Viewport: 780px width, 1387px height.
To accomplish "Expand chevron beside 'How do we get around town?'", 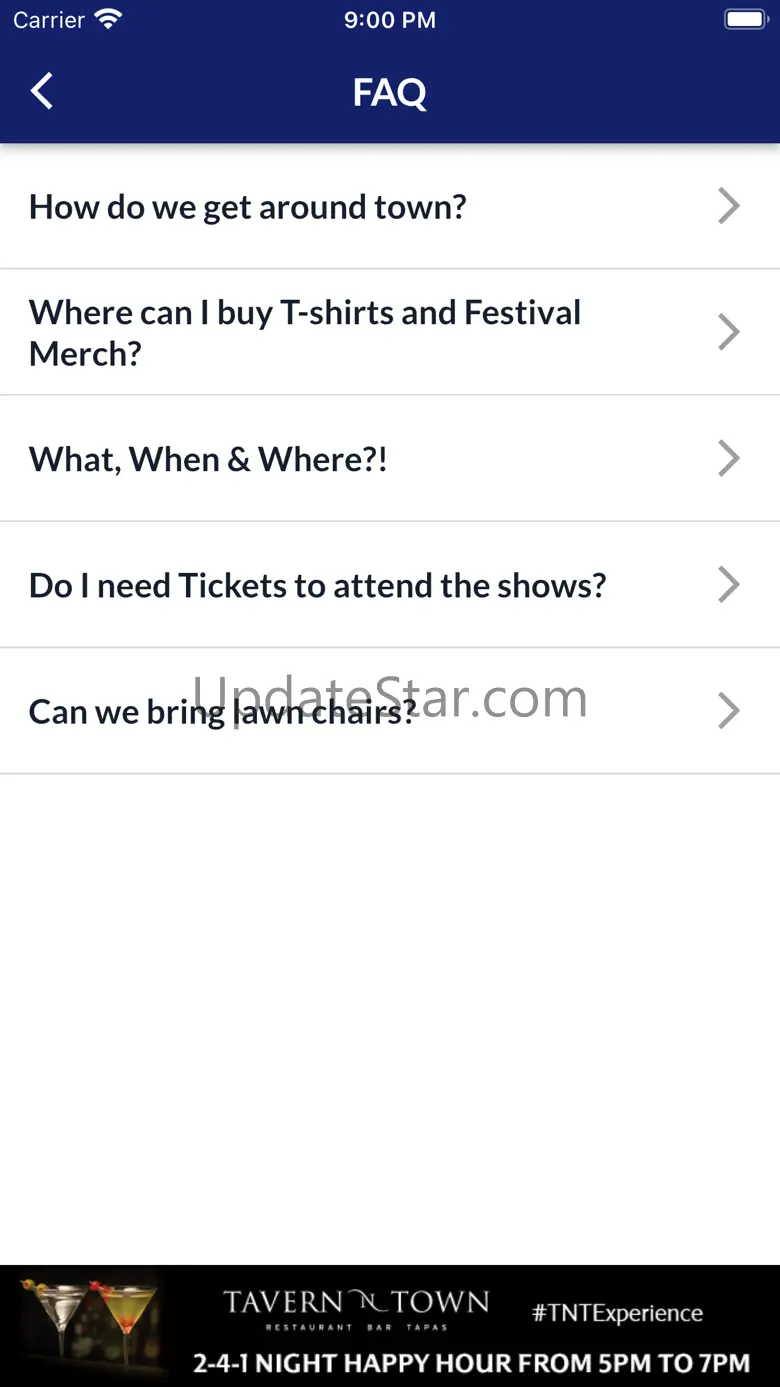I will pos(729,206).
